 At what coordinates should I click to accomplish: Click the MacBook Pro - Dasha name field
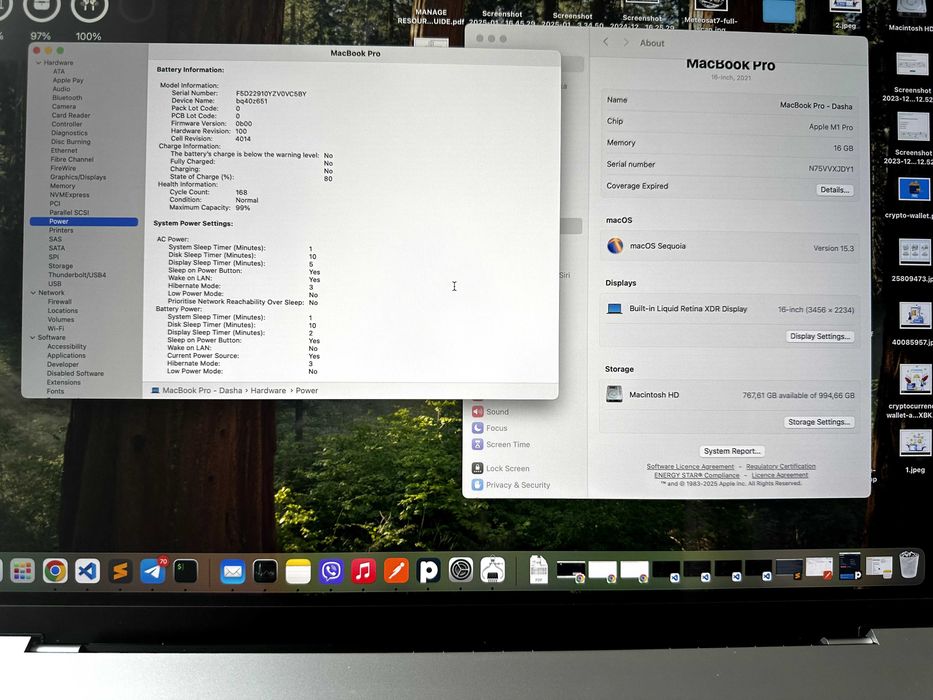point(730,103)
